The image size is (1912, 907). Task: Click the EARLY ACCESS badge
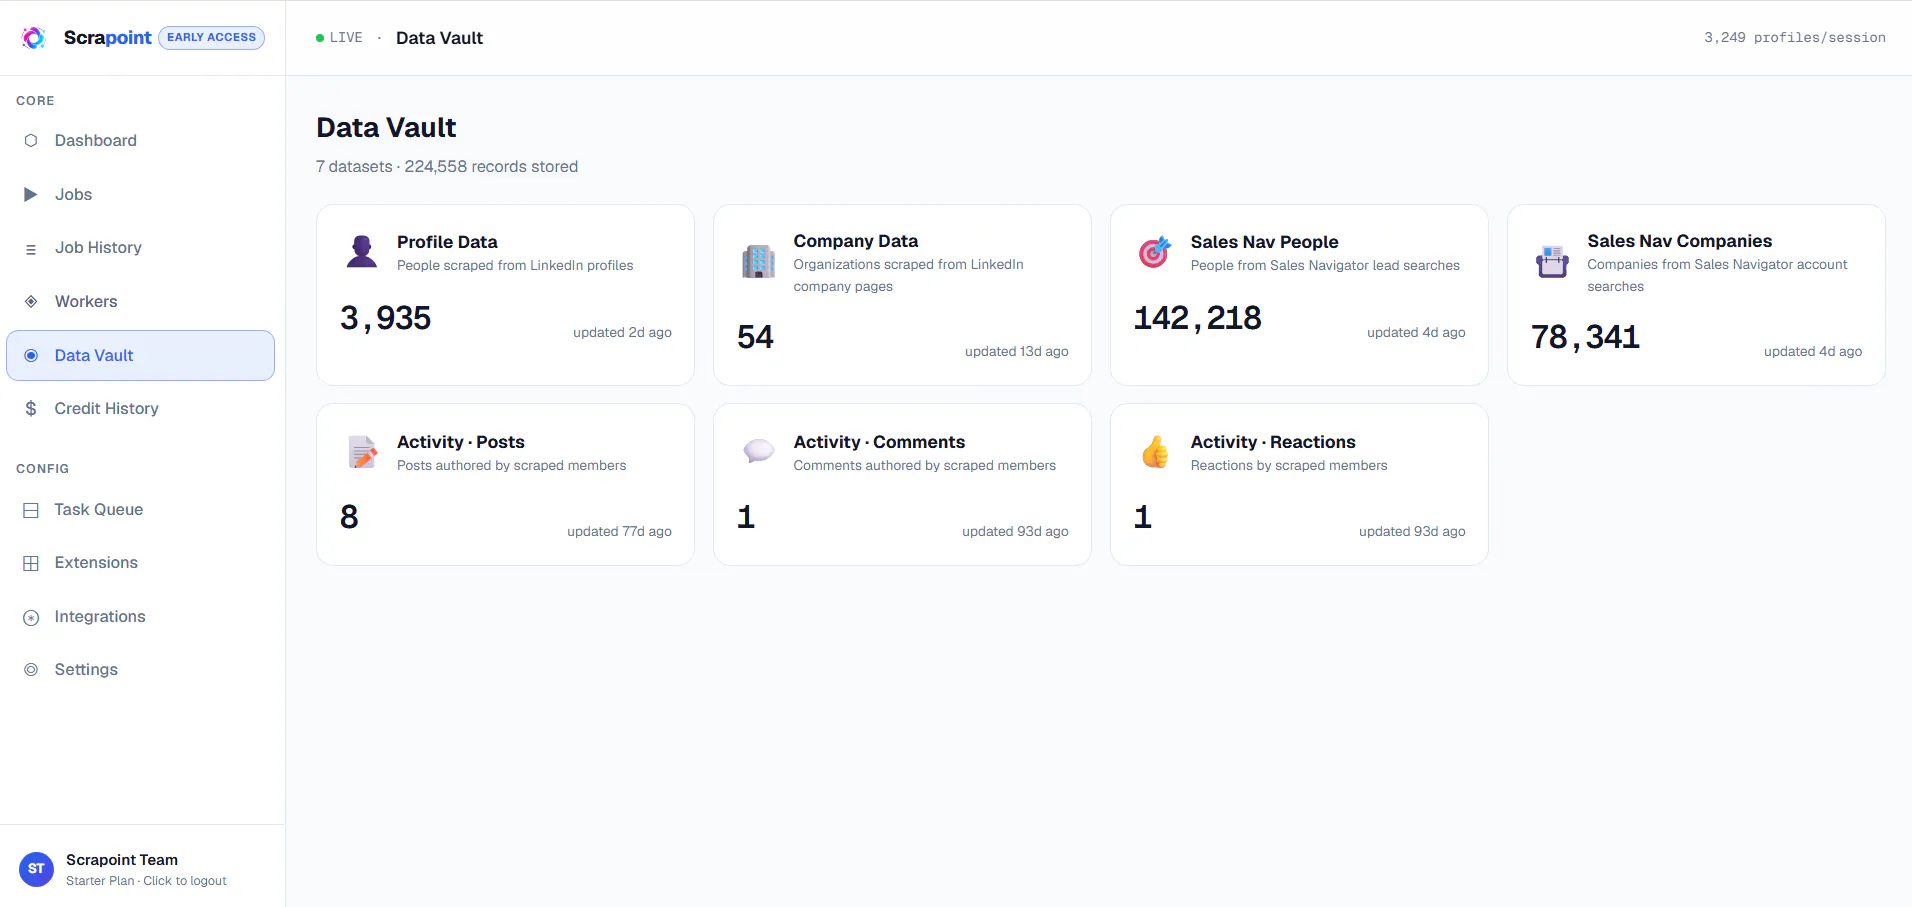pyautogui.click(x=211, y=38)
